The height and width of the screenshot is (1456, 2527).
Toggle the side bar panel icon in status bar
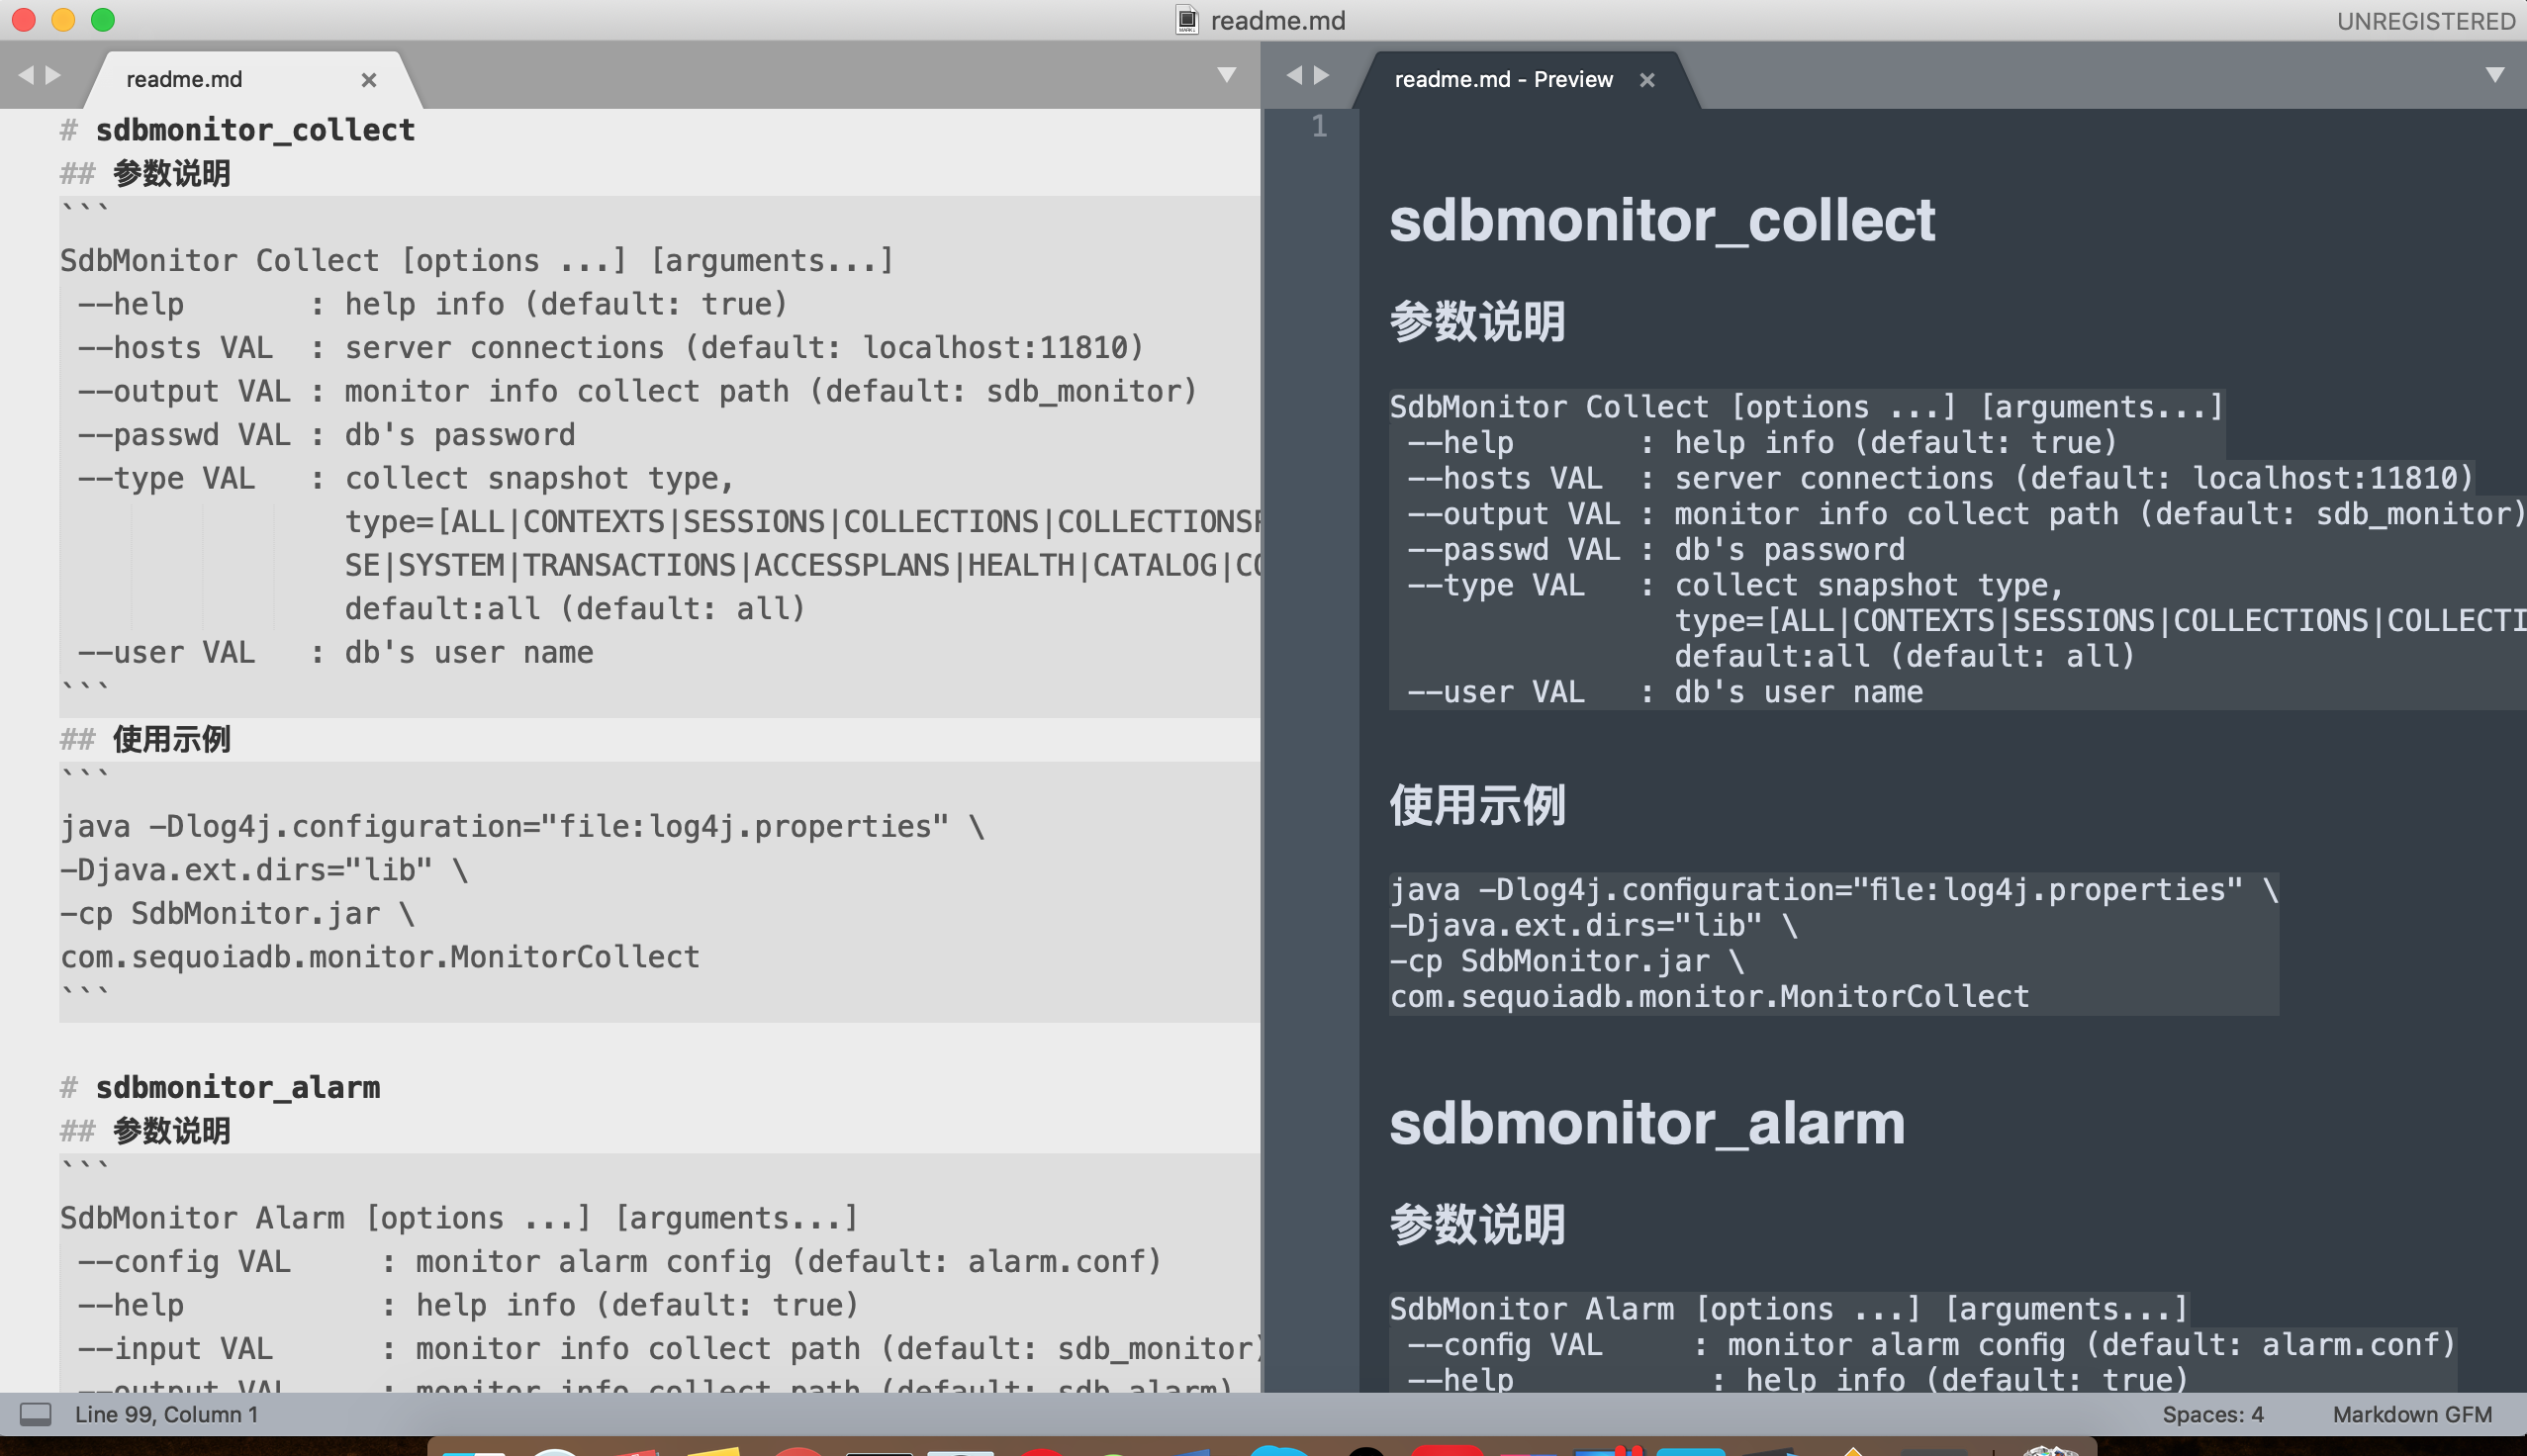[36, 1414]
